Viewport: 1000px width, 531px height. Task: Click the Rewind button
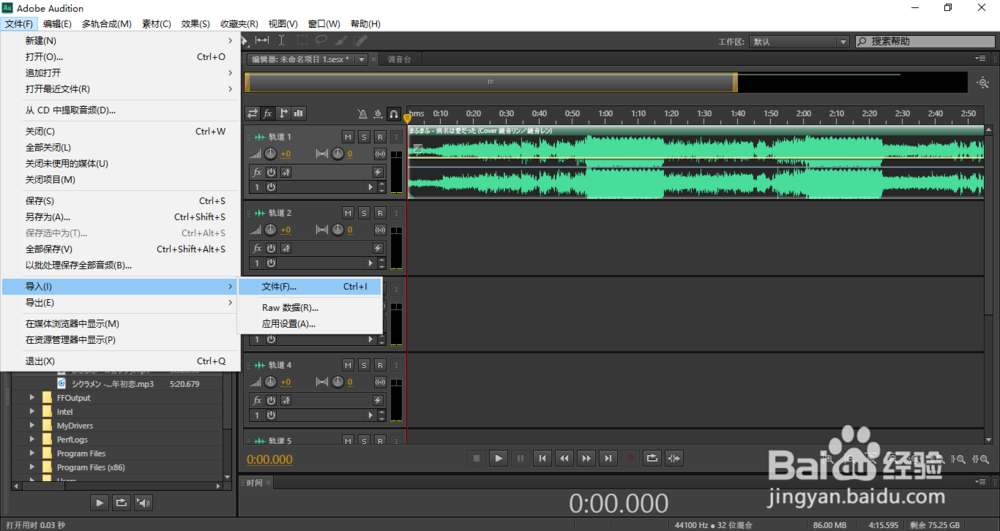(564, 458)
